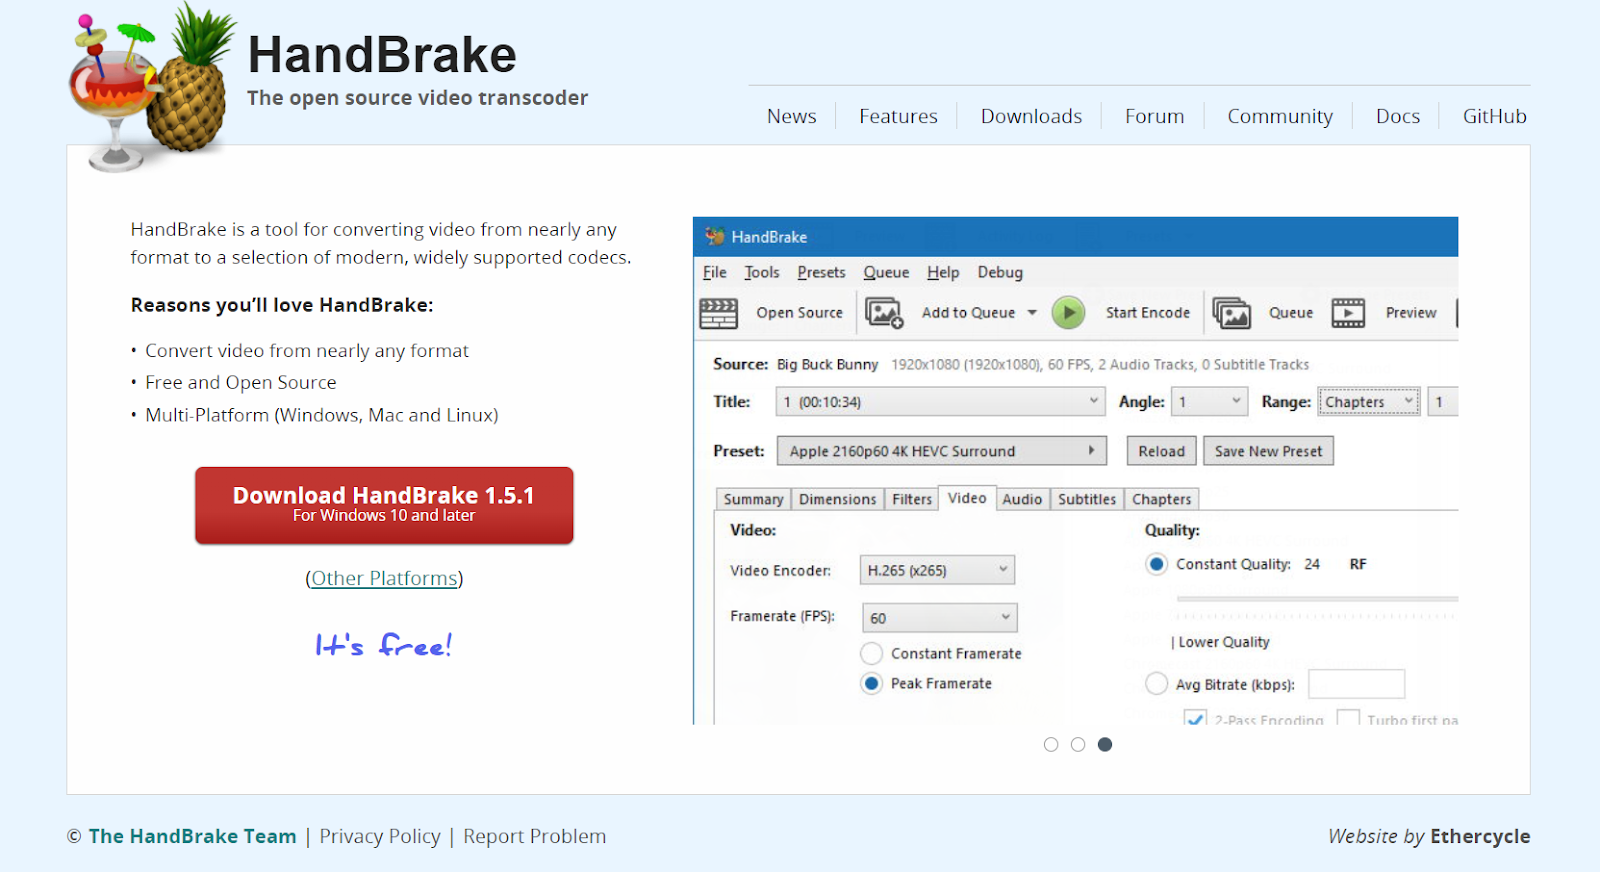
Task: Switch to the Chapters tab
Action: 1161,499
